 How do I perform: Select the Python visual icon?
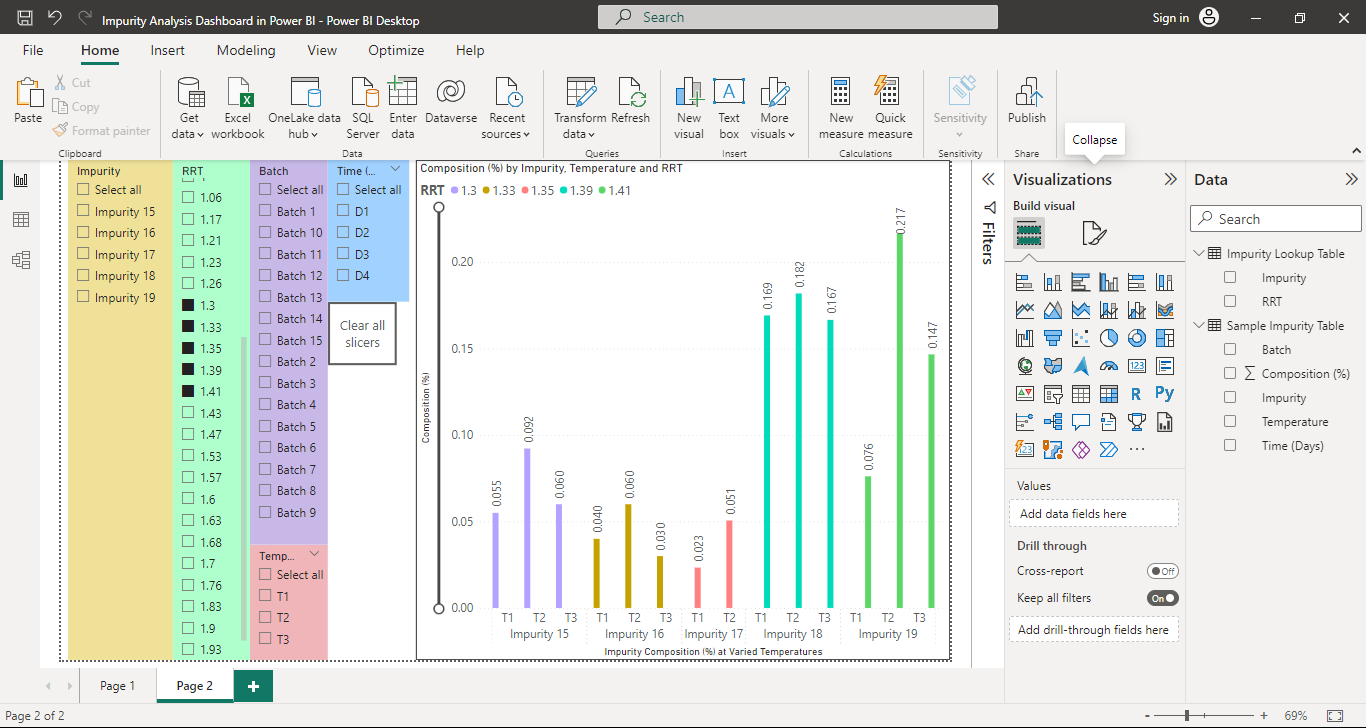1164,393
